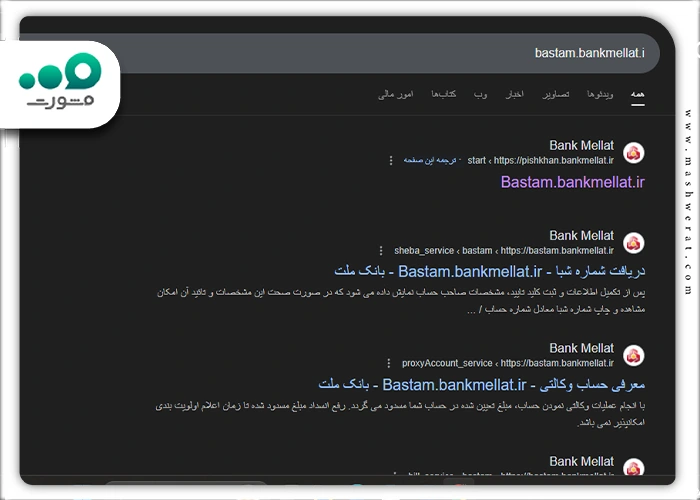
Task: Click the proxyAccount_service URL breadcrumb
Action: click(508, 363)
